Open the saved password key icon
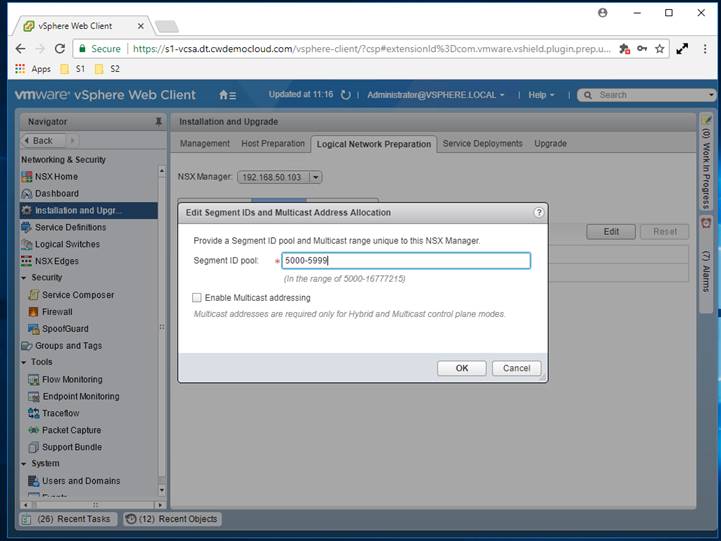This screenshot has width=721, height=541. coord(642,49)
